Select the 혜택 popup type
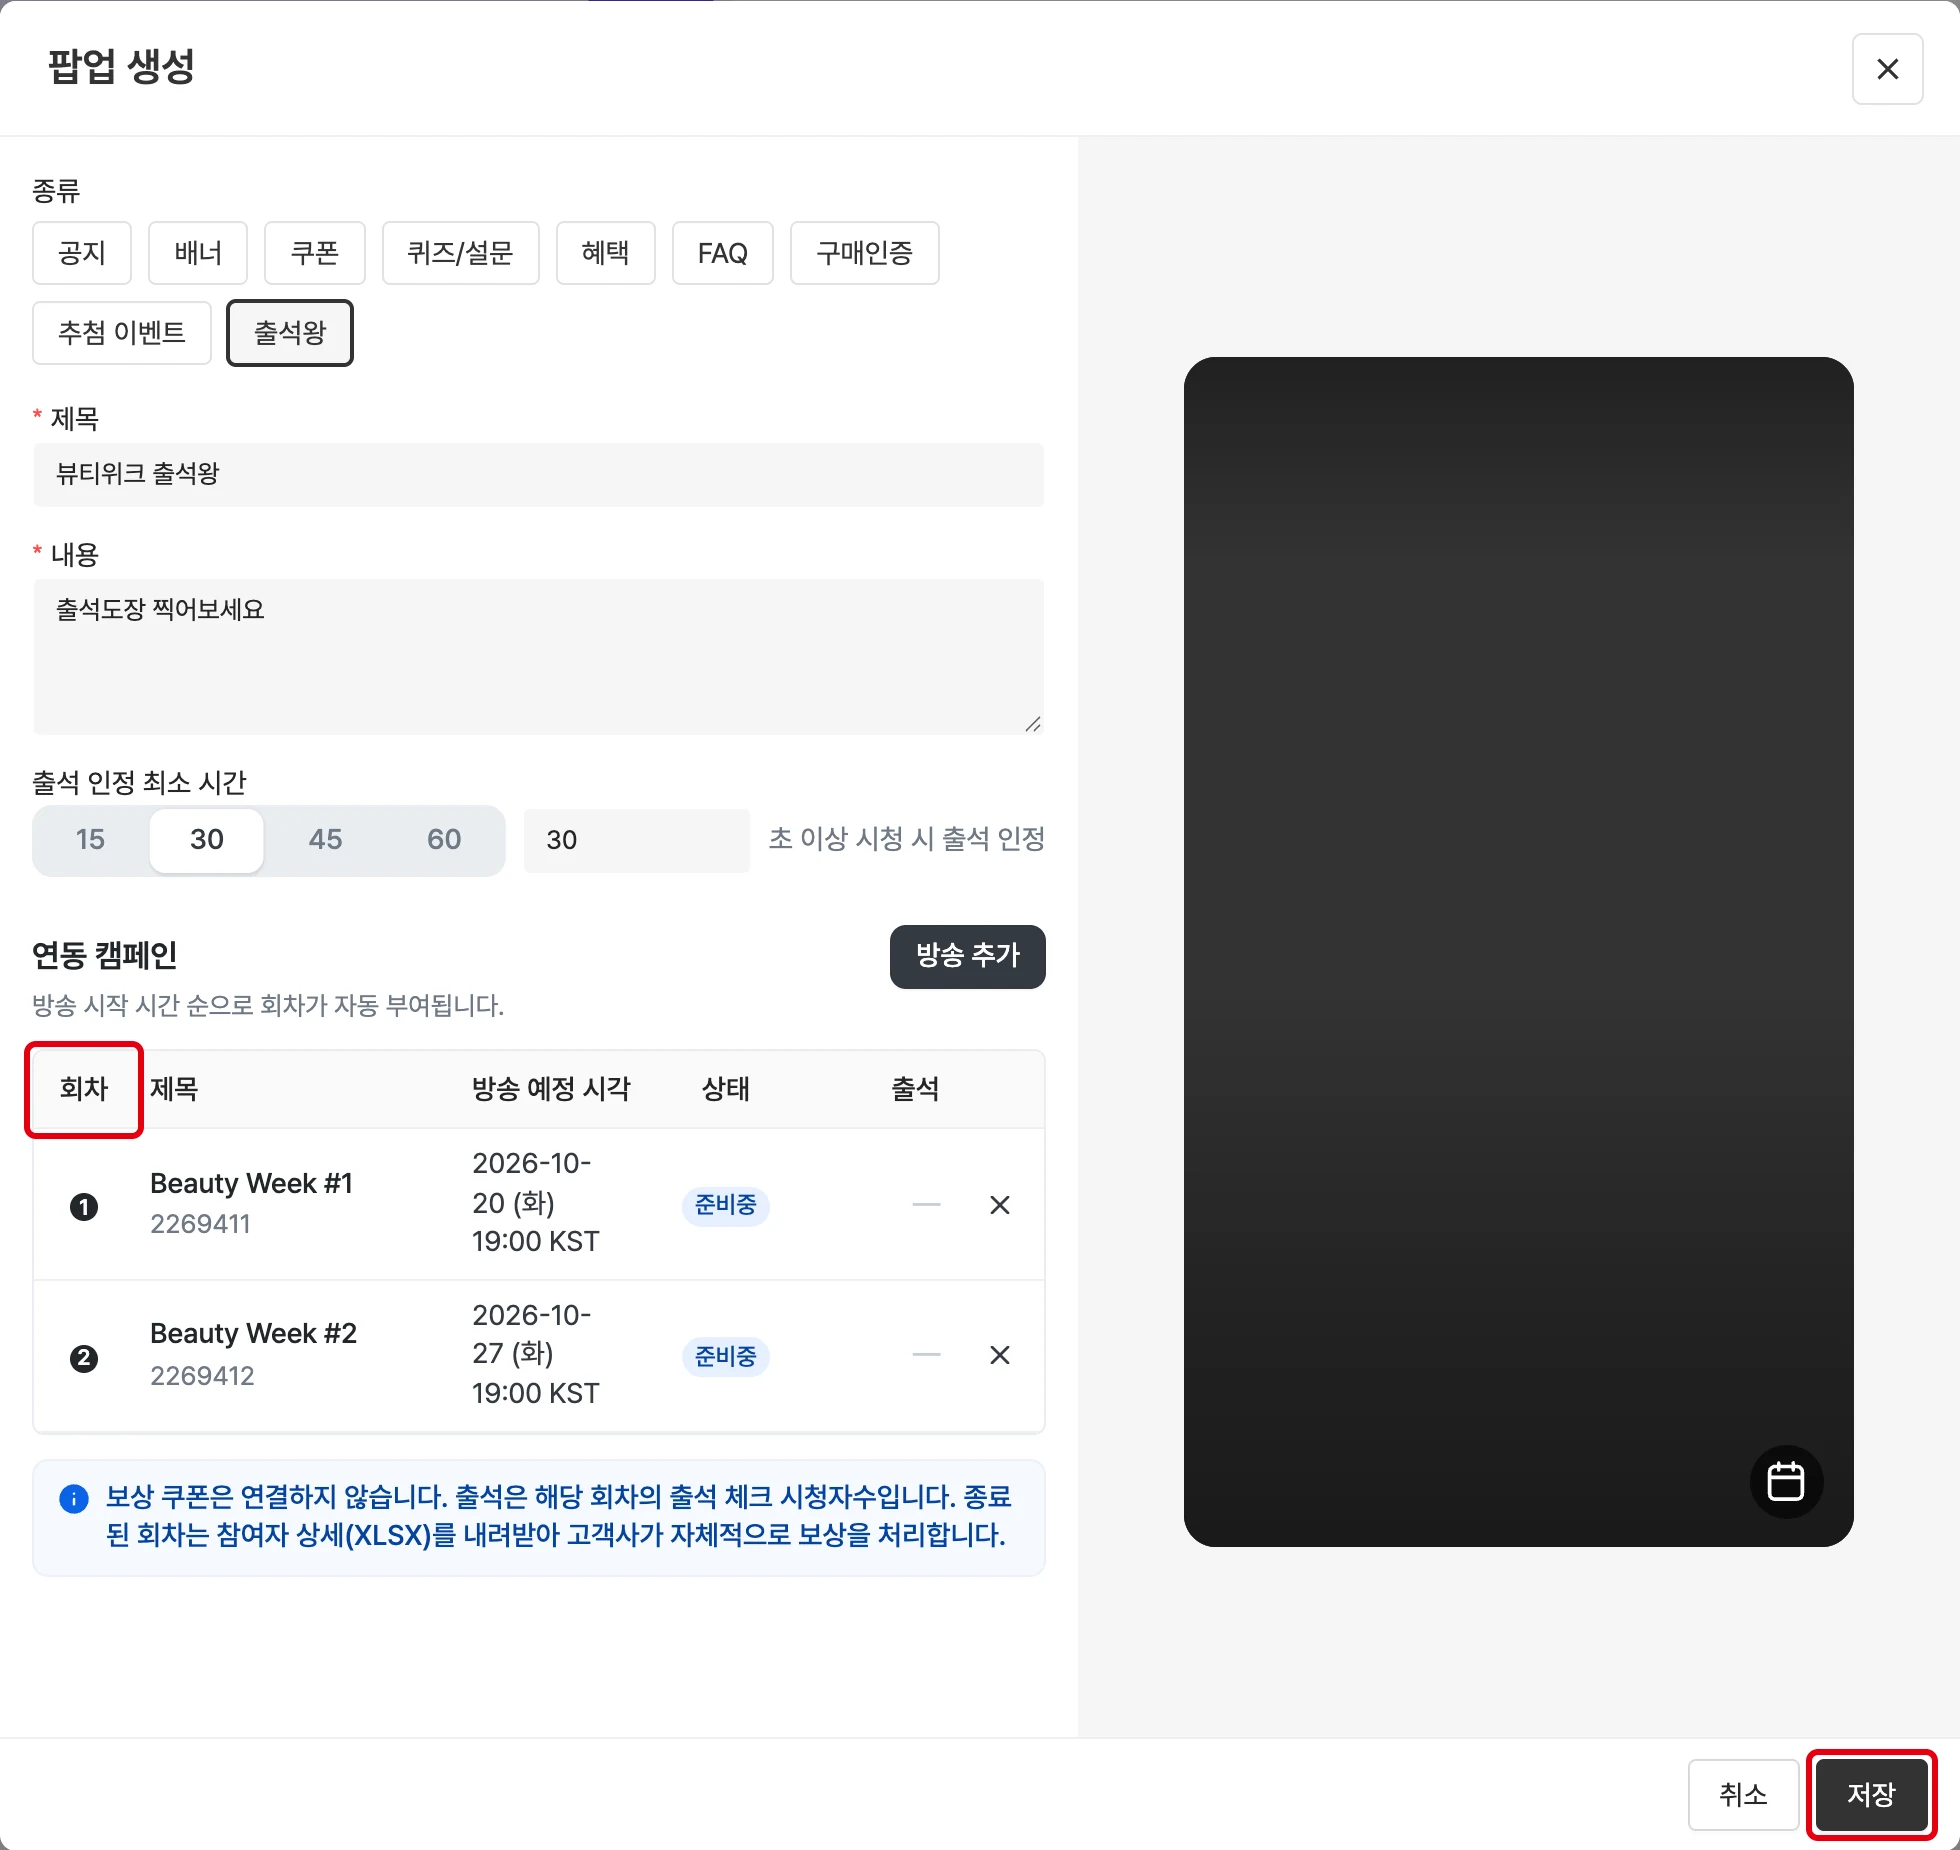 (x=606, y=253)
